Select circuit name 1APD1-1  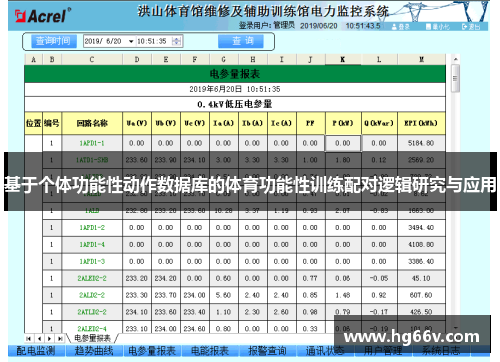click(92, 143)
